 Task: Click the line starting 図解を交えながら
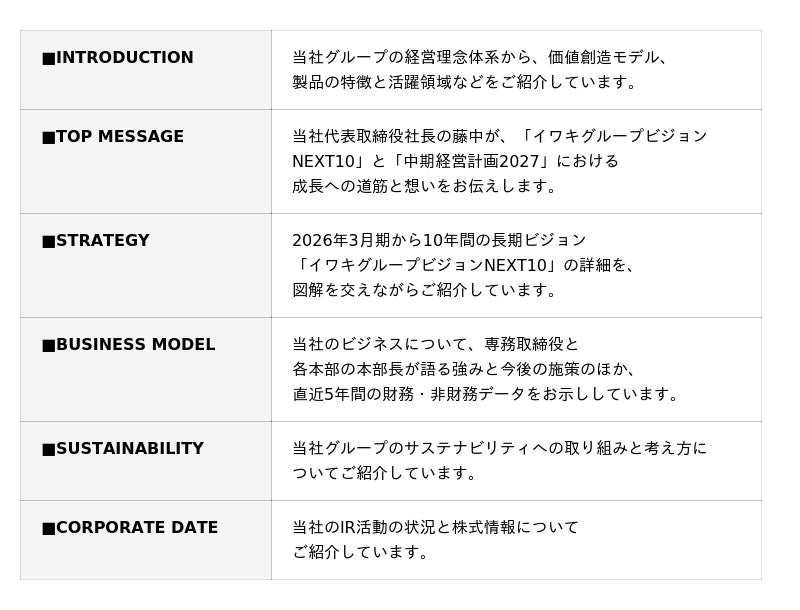click(425, 290)
